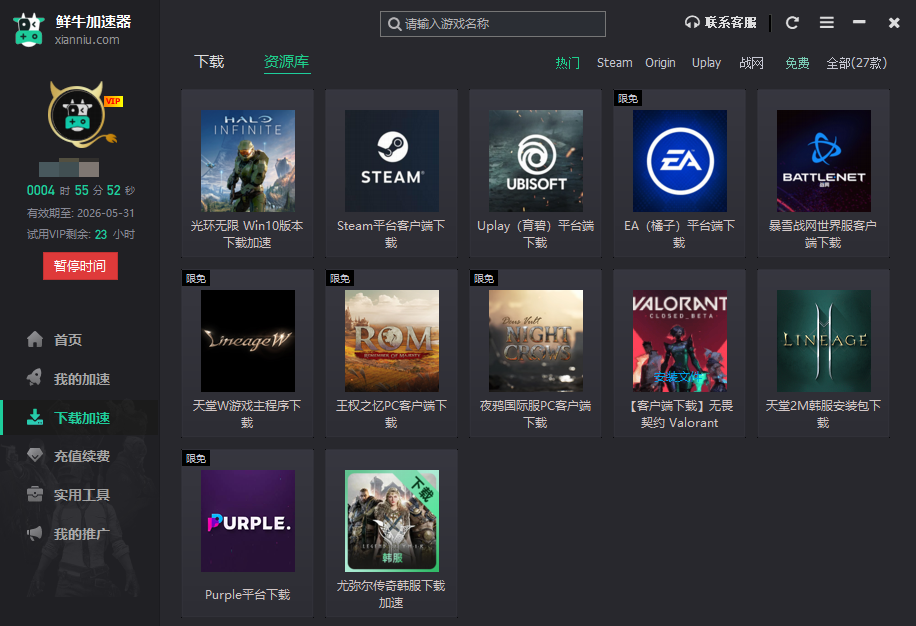The width and height of the screenshot is (916, 626).
Task: Click the rocket icon for 我的加速
Action: click(x=35, y=378)
